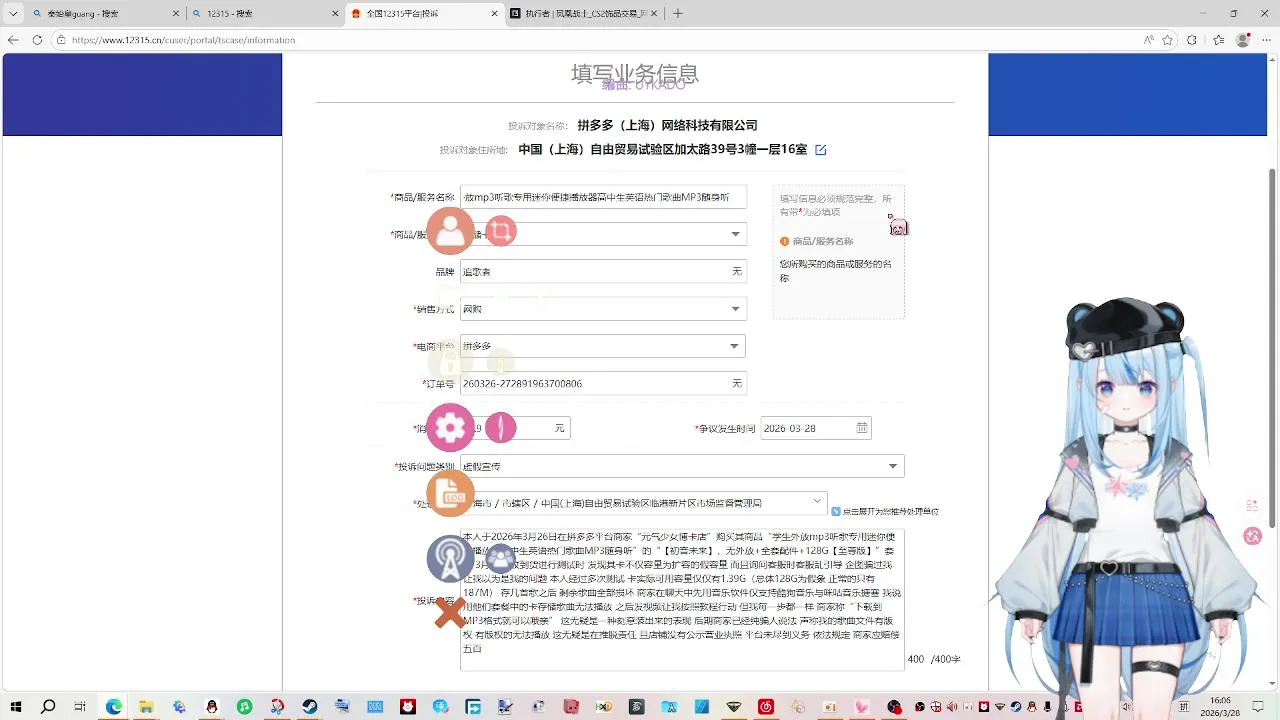1280x720 pixels.
Task: Open browser settings ellipsis menu
Action: click(1266, 40)
